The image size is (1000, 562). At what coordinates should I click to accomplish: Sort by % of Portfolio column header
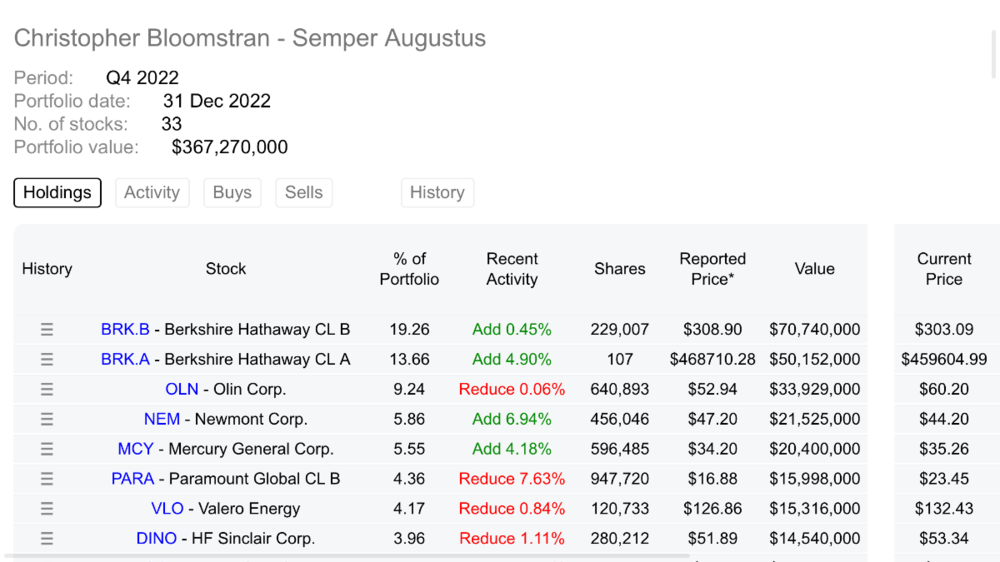(x=409, y=269)
